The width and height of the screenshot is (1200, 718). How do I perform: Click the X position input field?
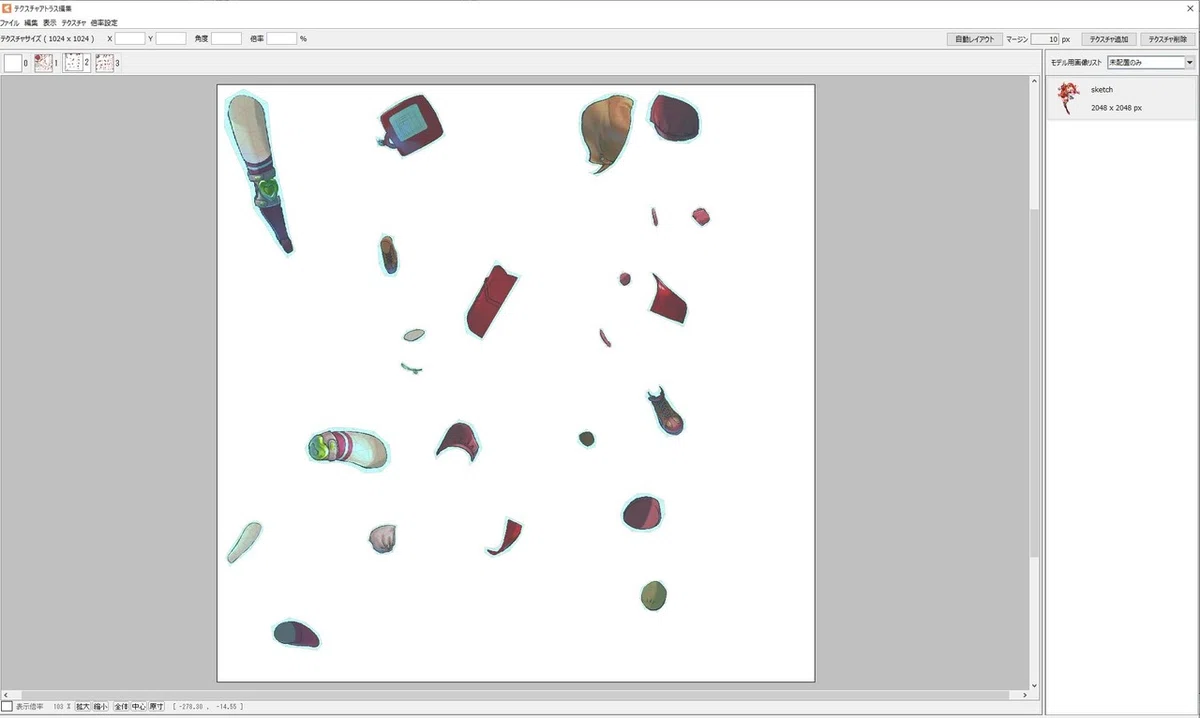(130, 39)
